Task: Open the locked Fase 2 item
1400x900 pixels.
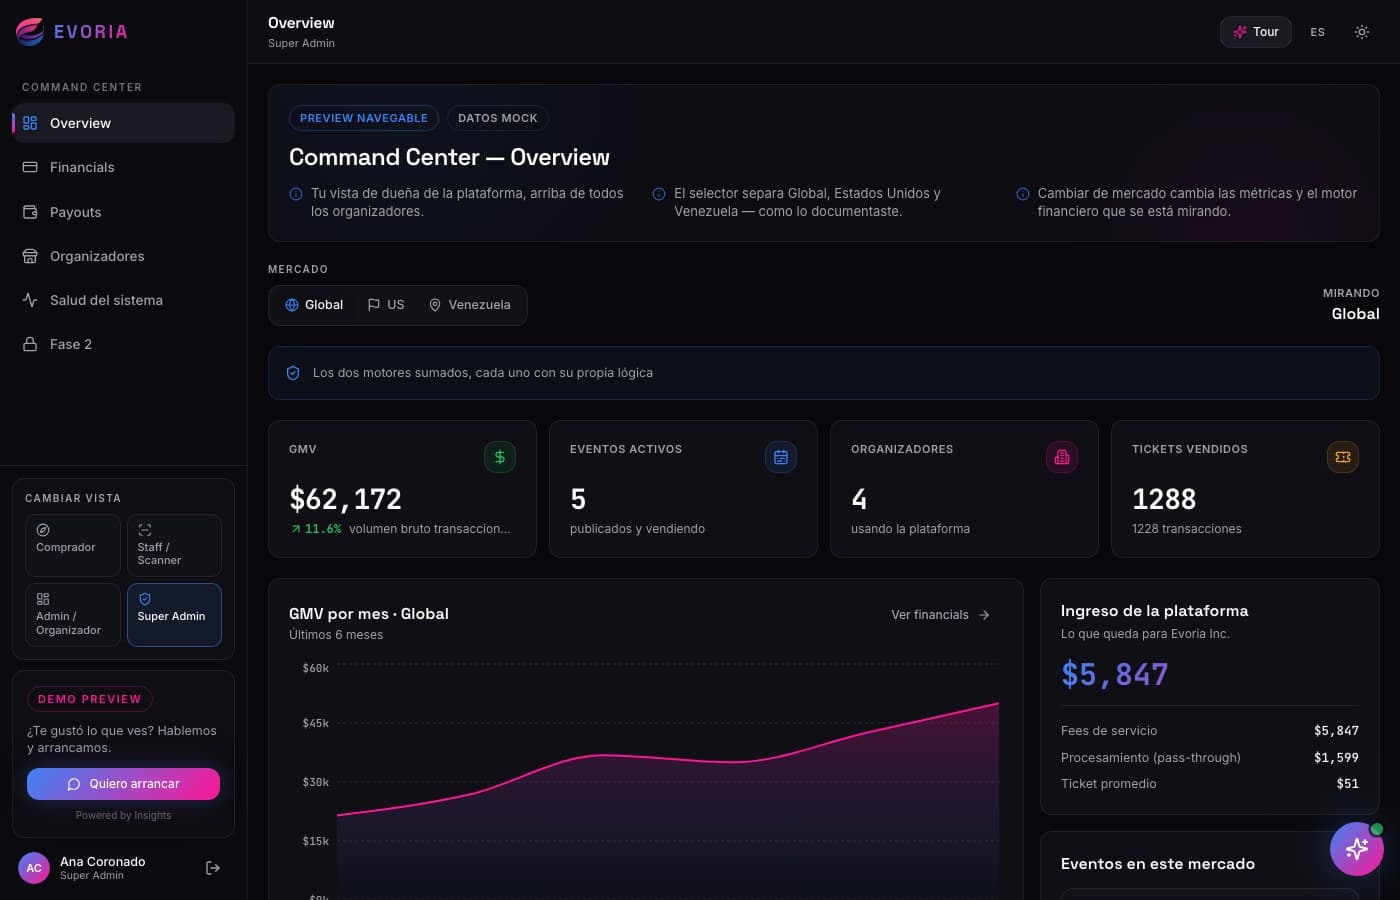Action: pyautogui.click(x=123, y=344)
